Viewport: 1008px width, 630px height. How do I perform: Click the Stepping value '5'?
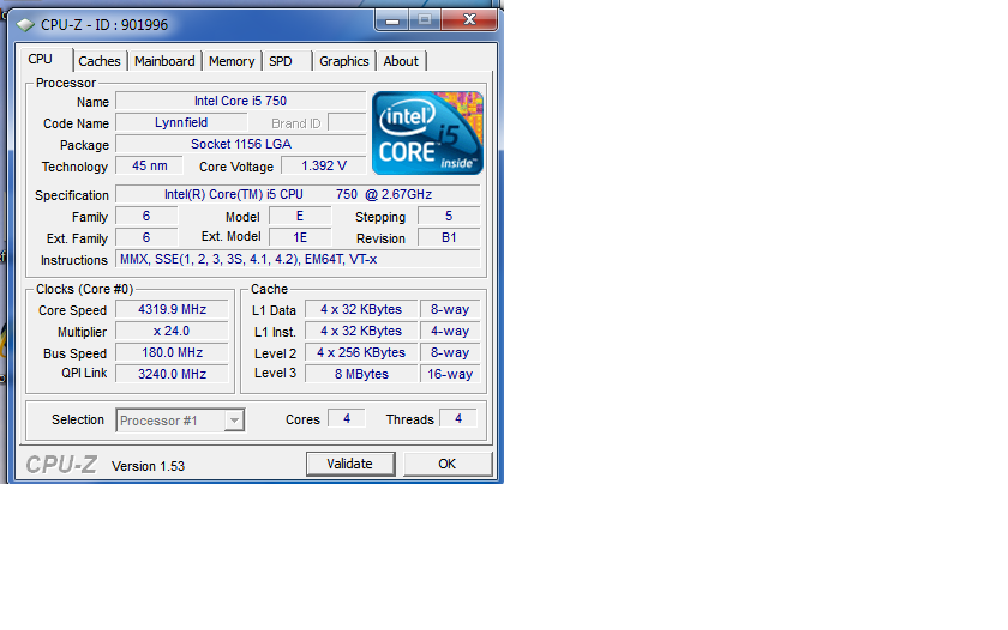pyautogui.click(x=449, y=216)
